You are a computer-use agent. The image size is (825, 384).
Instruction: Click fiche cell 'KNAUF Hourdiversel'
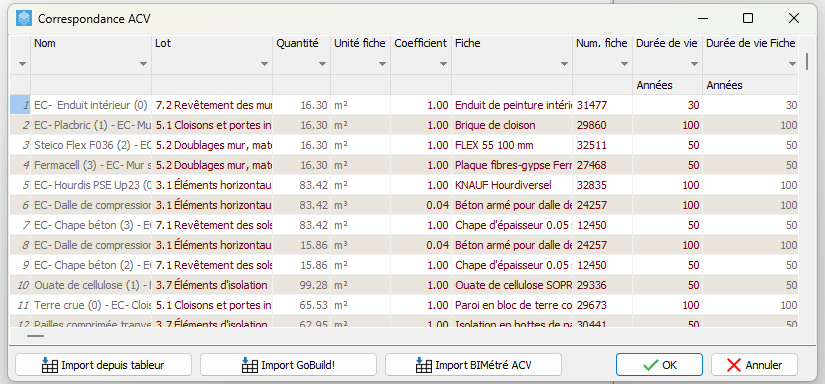(512, 185)
